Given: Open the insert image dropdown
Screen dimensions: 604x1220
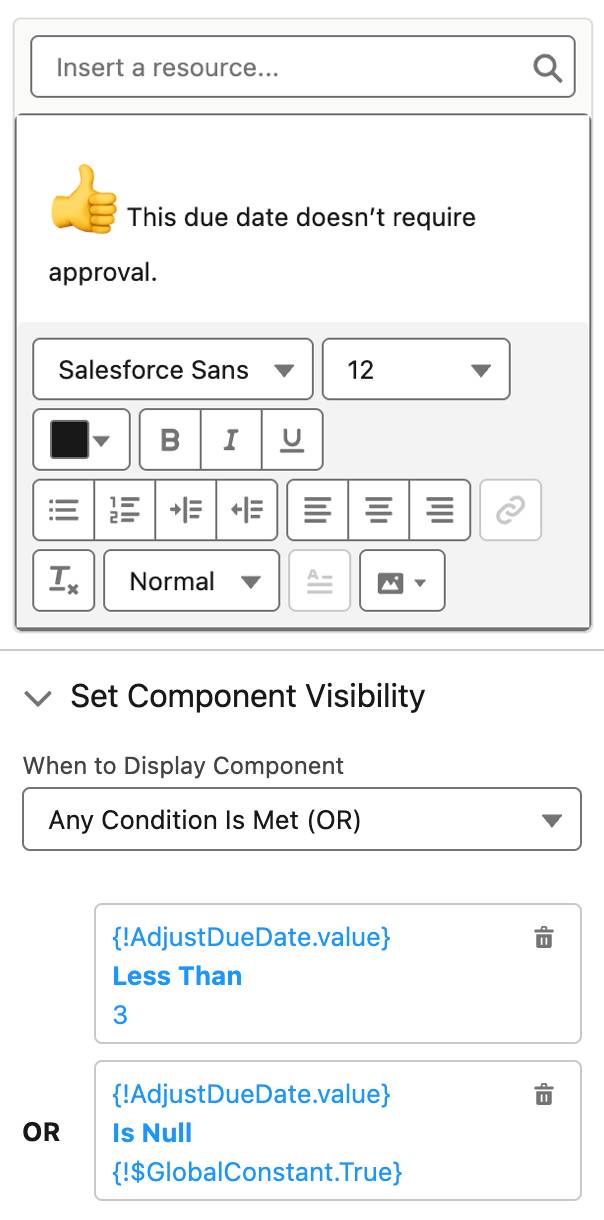Looking at the screenshot, I should coord(401,581).
